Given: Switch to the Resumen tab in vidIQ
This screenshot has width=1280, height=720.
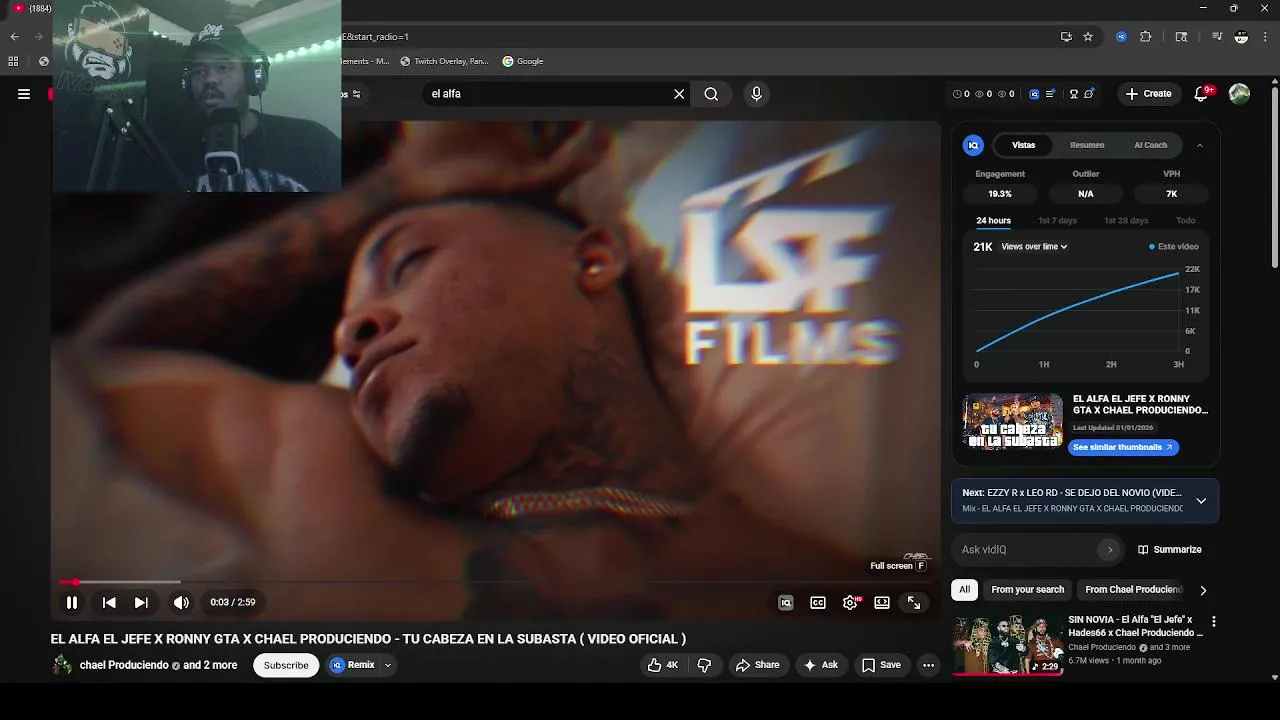Looking at the screenshot, I should click(1087, 145).
